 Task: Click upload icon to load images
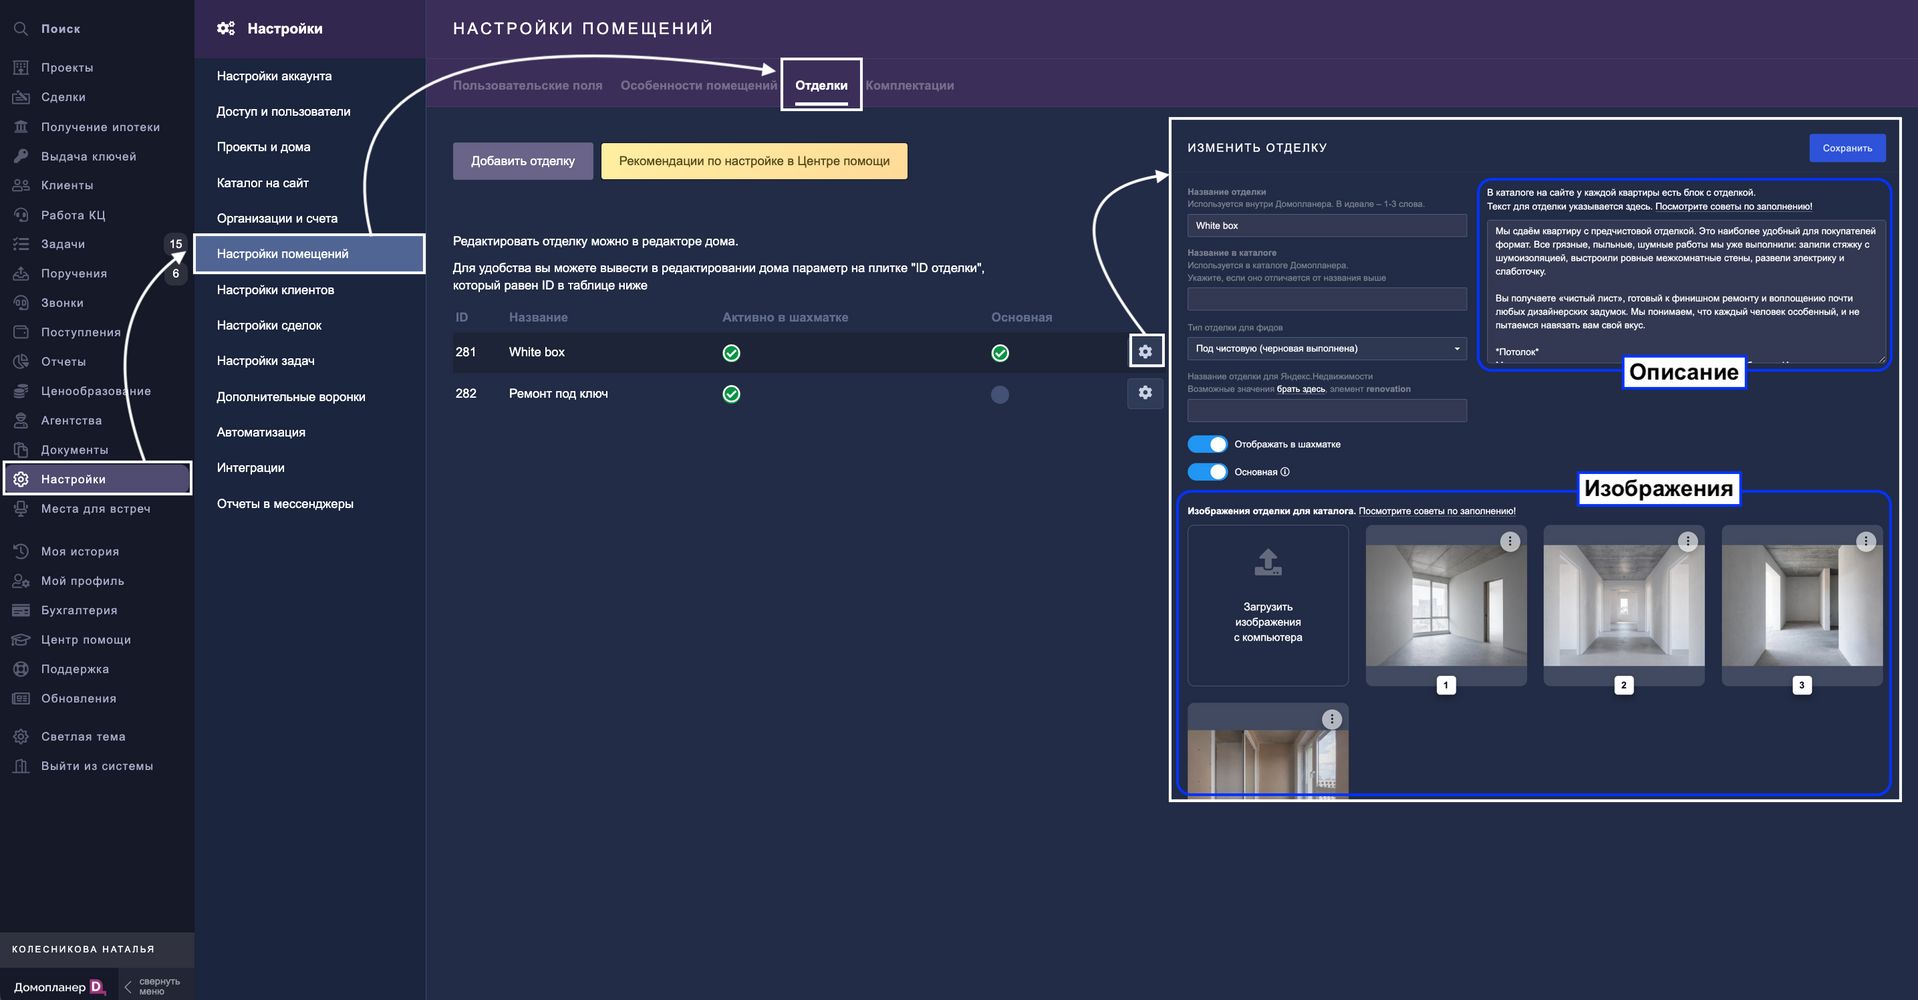[1267, 563]
